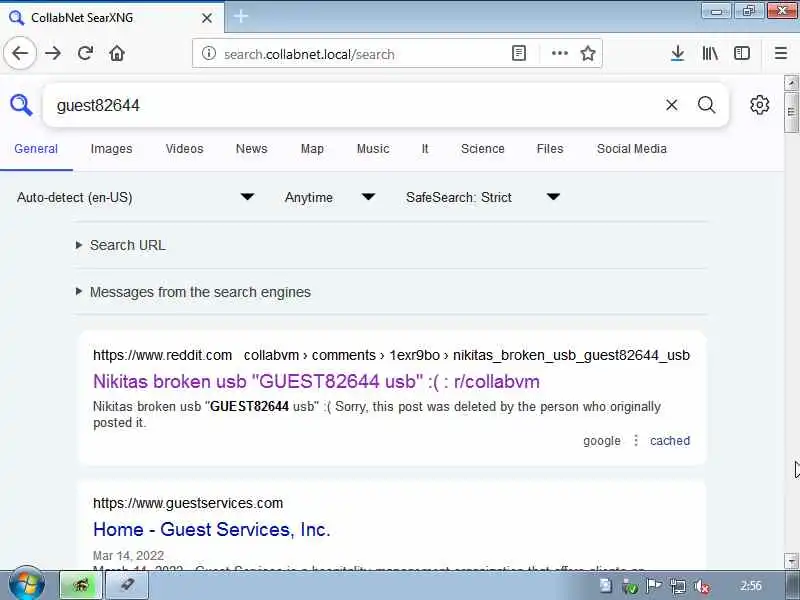
Task: Show the browser sidebar
Action: coord(742,53)
